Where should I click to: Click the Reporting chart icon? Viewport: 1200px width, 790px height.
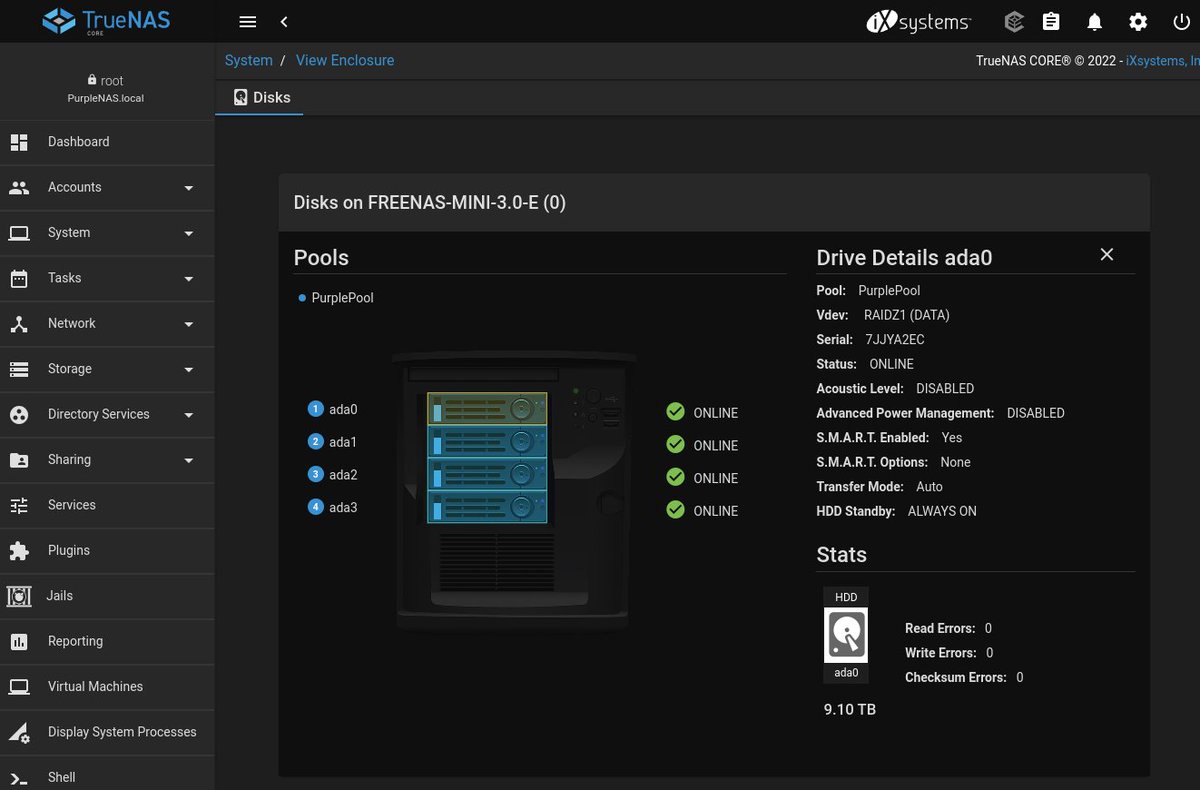coord(19,641)
